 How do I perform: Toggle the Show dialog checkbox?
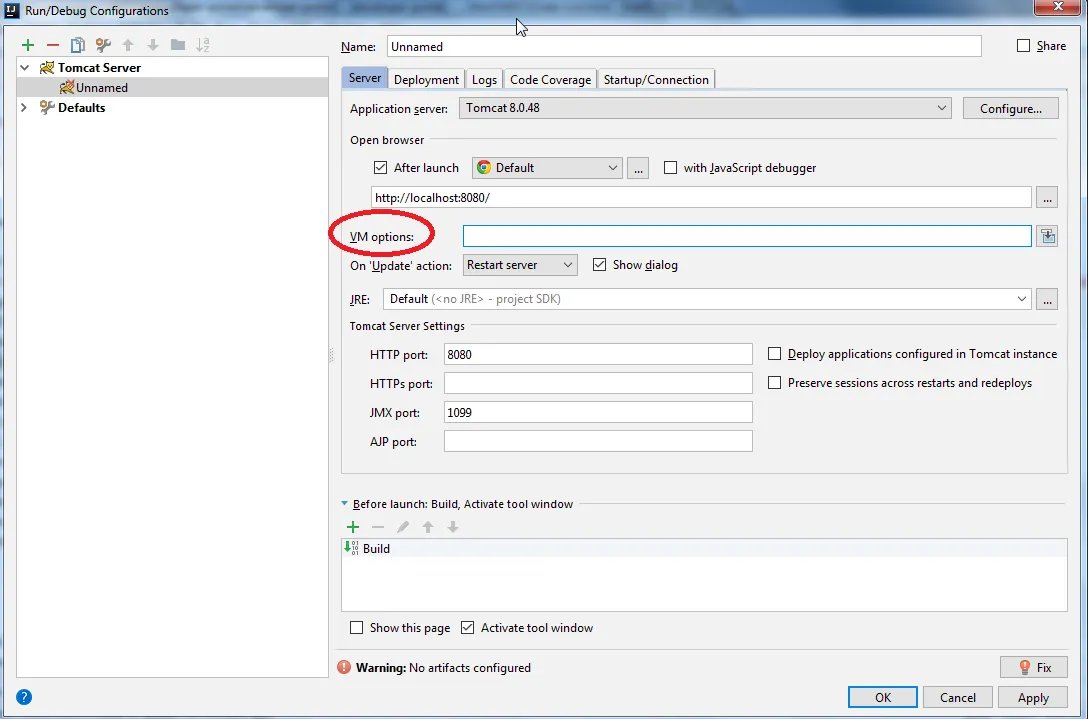pos(600,264)
